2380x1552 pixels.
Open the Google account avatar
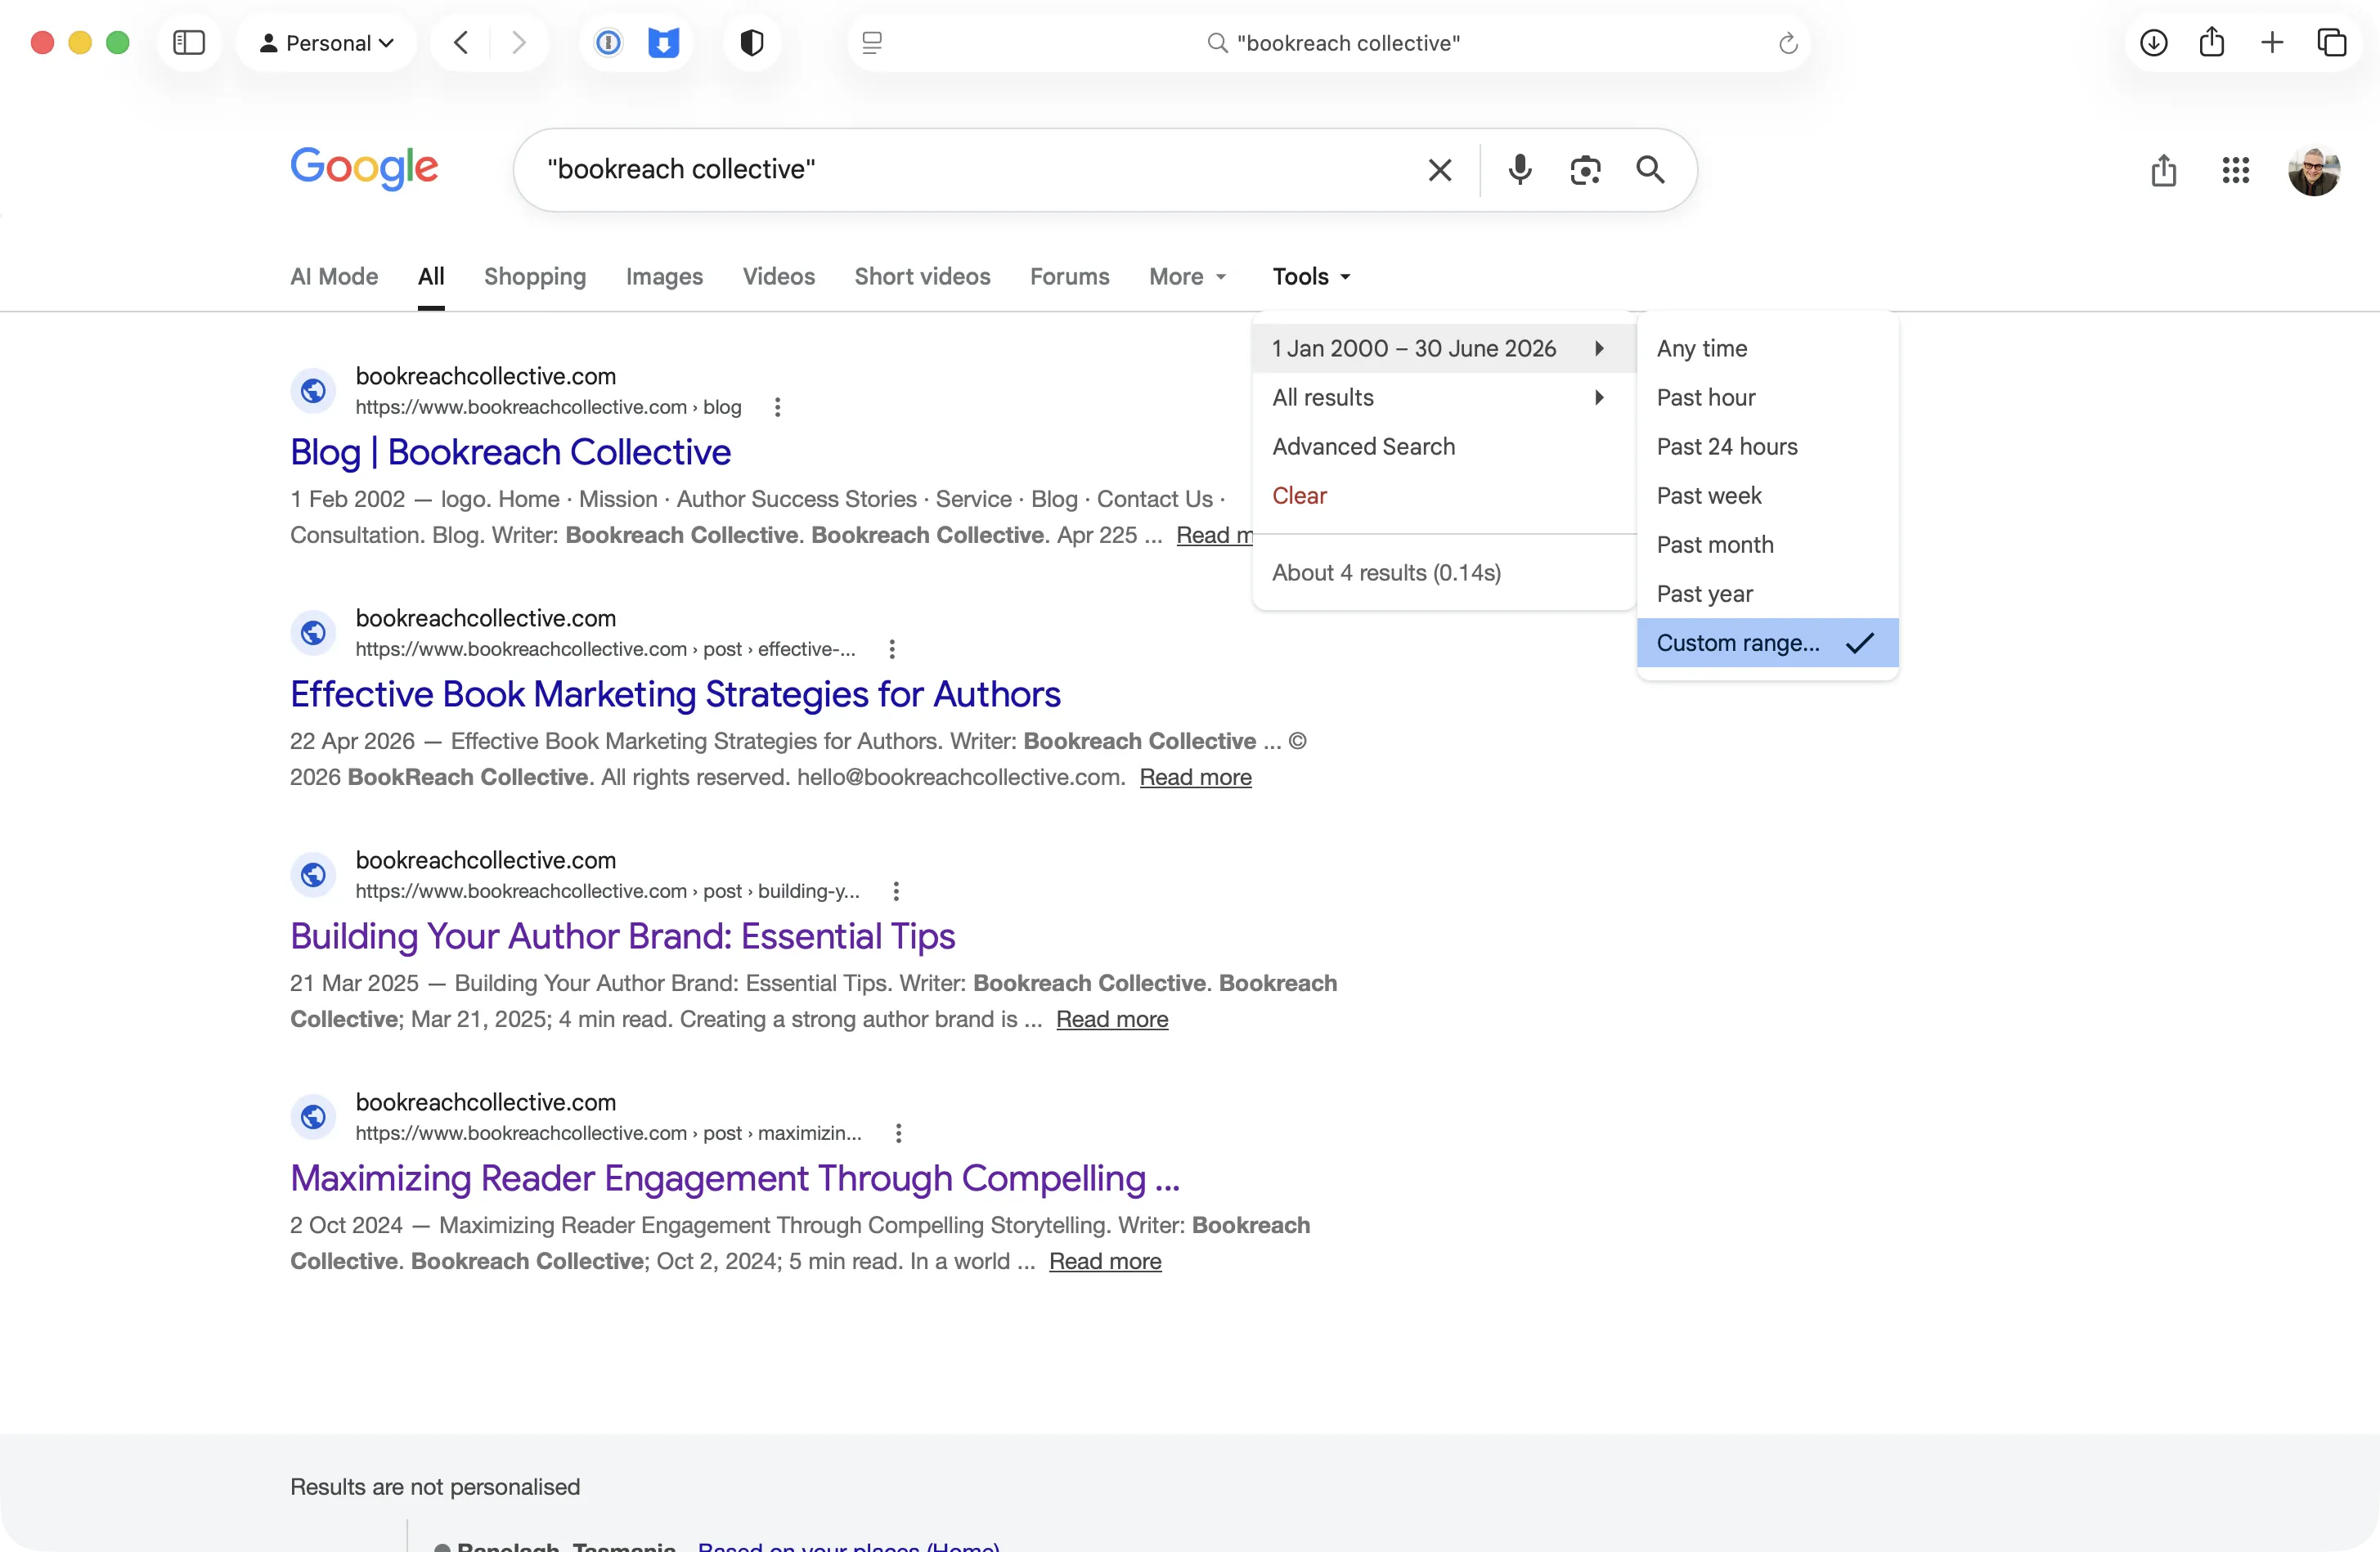coord(2314,170)
